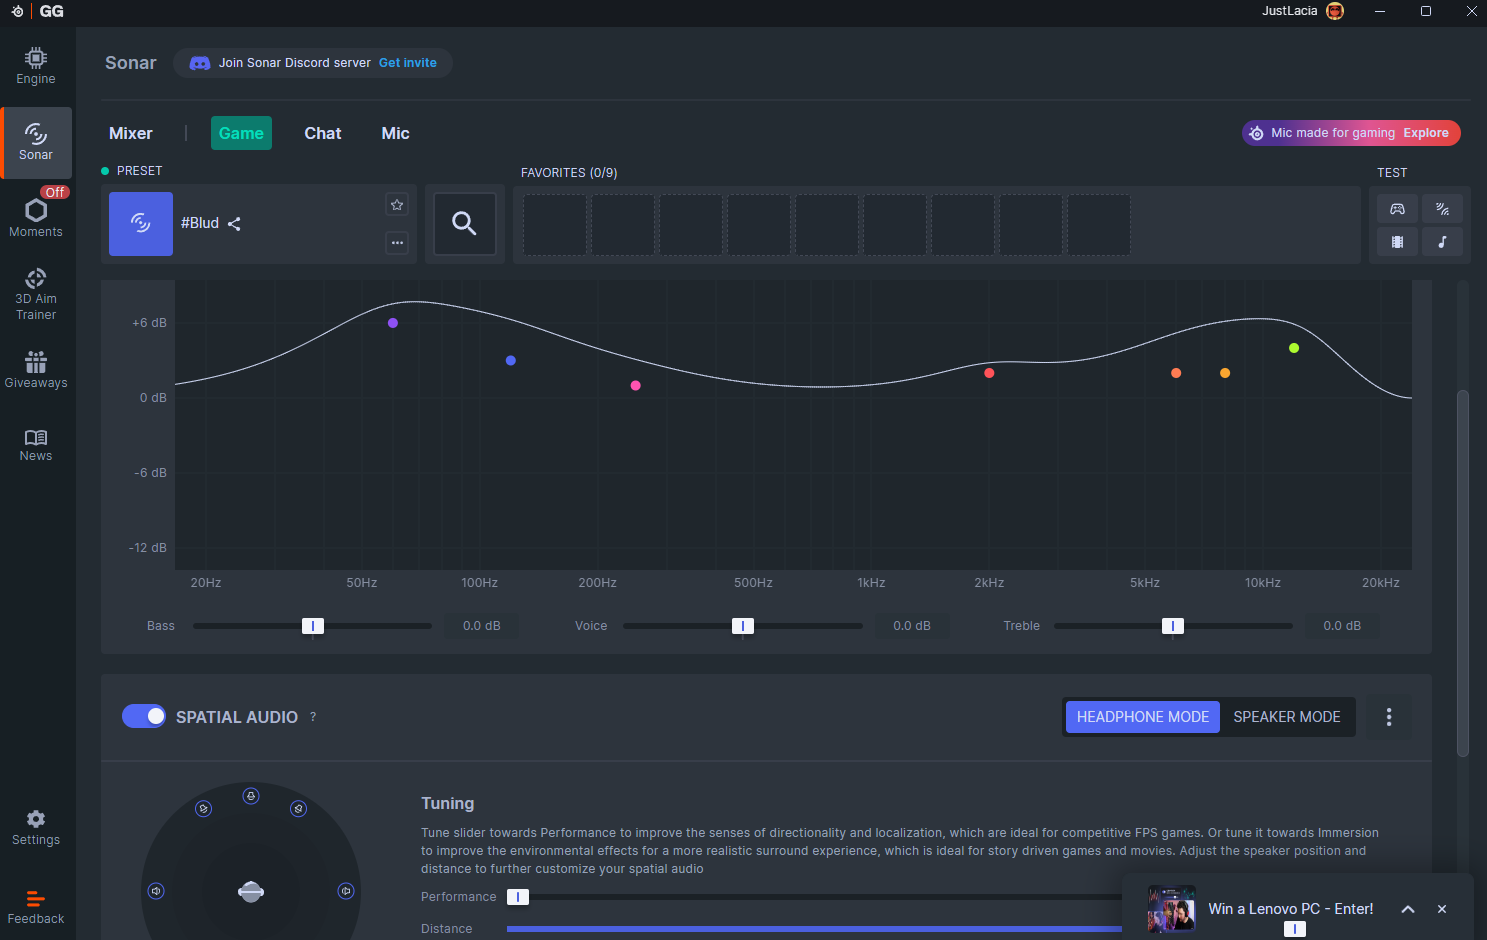Open the Engine section in the sidebar
This screenshot has width=1487, height=940.
(36, 66)
